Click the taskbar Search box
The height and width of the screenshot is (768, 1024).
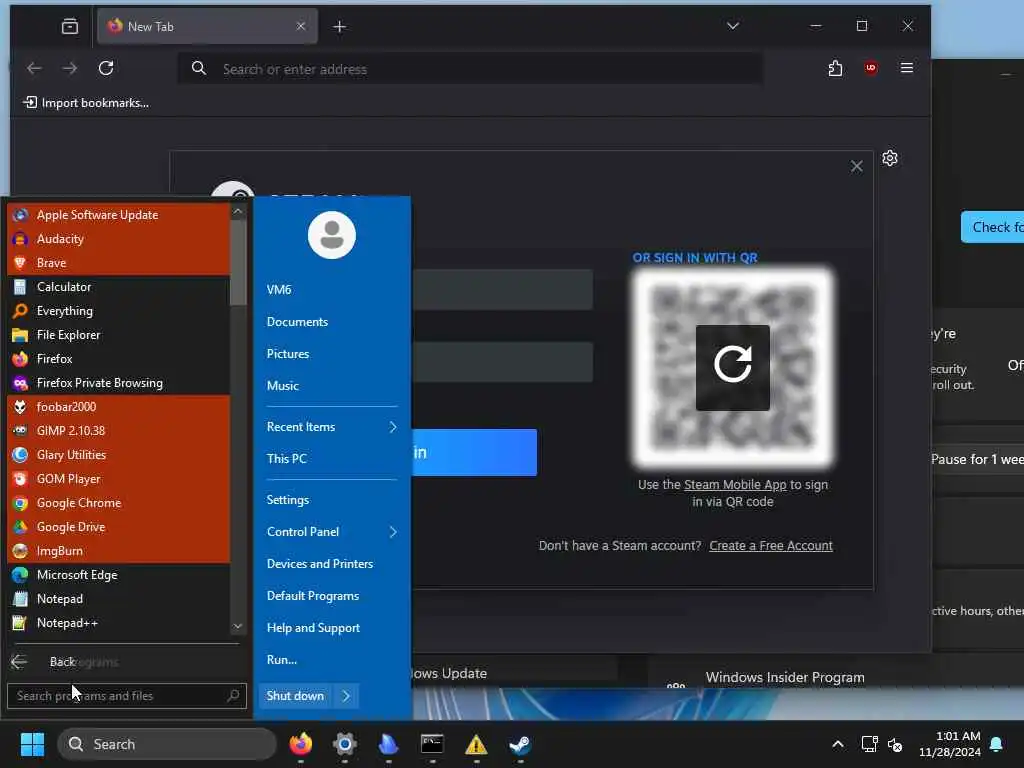[x=167, y=744]
